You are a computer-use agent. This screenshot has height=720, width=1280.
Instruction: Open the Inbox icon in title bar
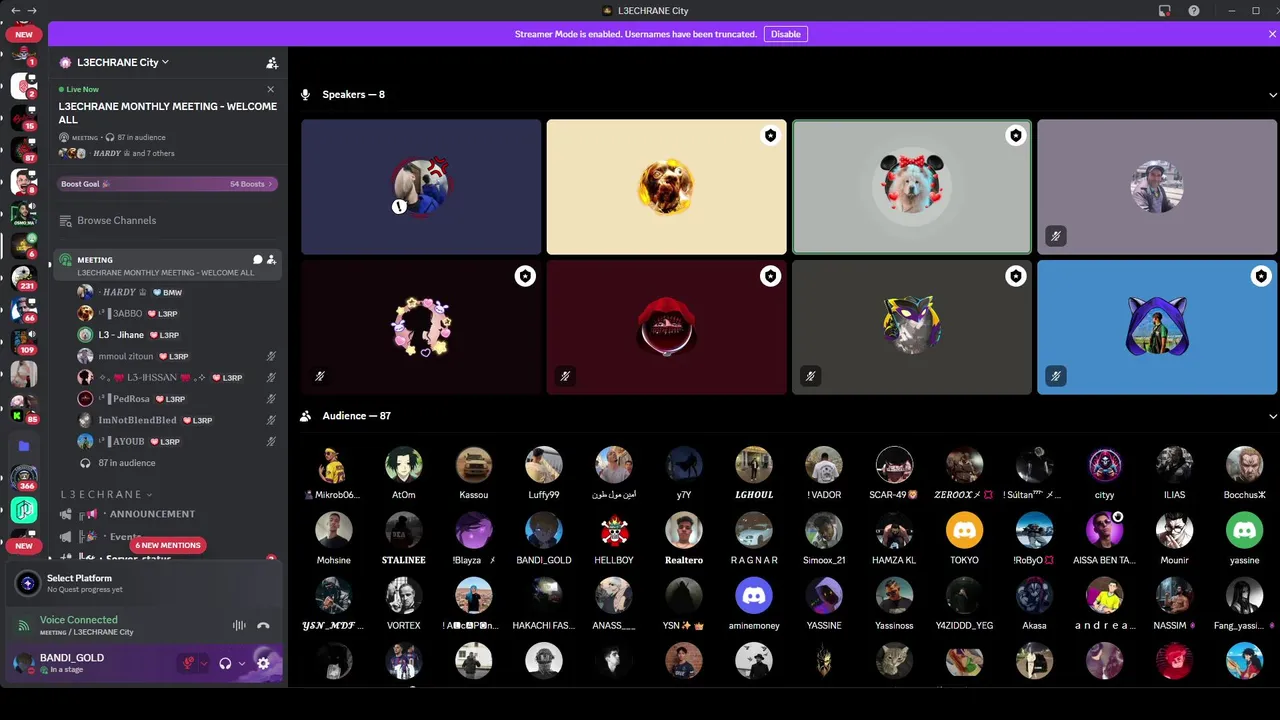(x=1165, y=11)
